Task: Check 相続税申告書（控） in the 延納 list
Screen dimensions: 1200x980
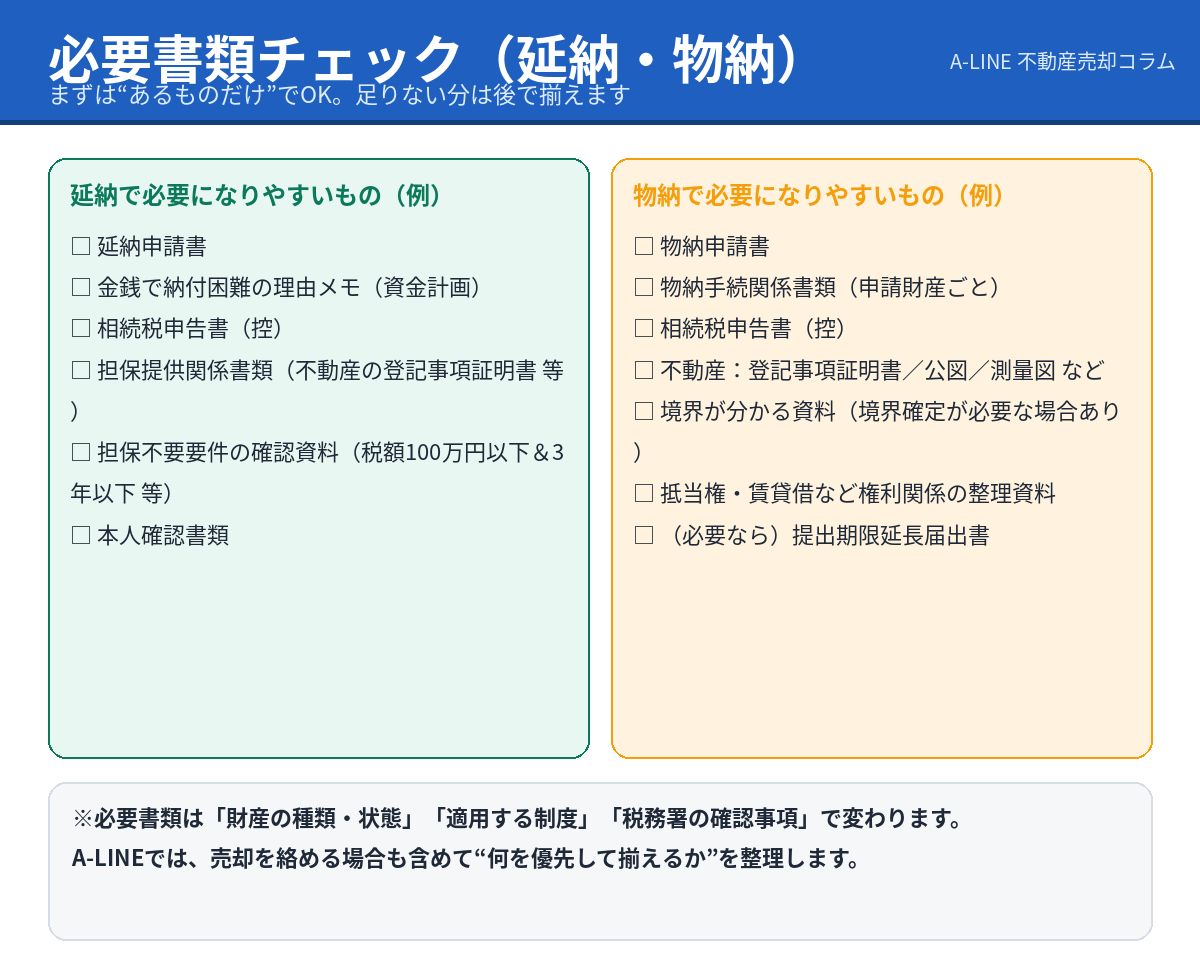Action: click(x=81, y=329)
